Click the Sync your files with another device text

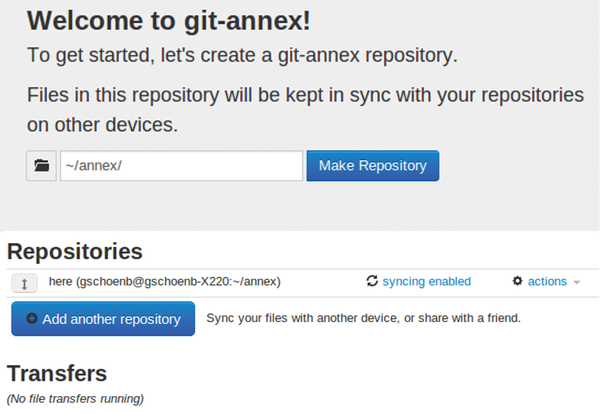pos(364,318)
